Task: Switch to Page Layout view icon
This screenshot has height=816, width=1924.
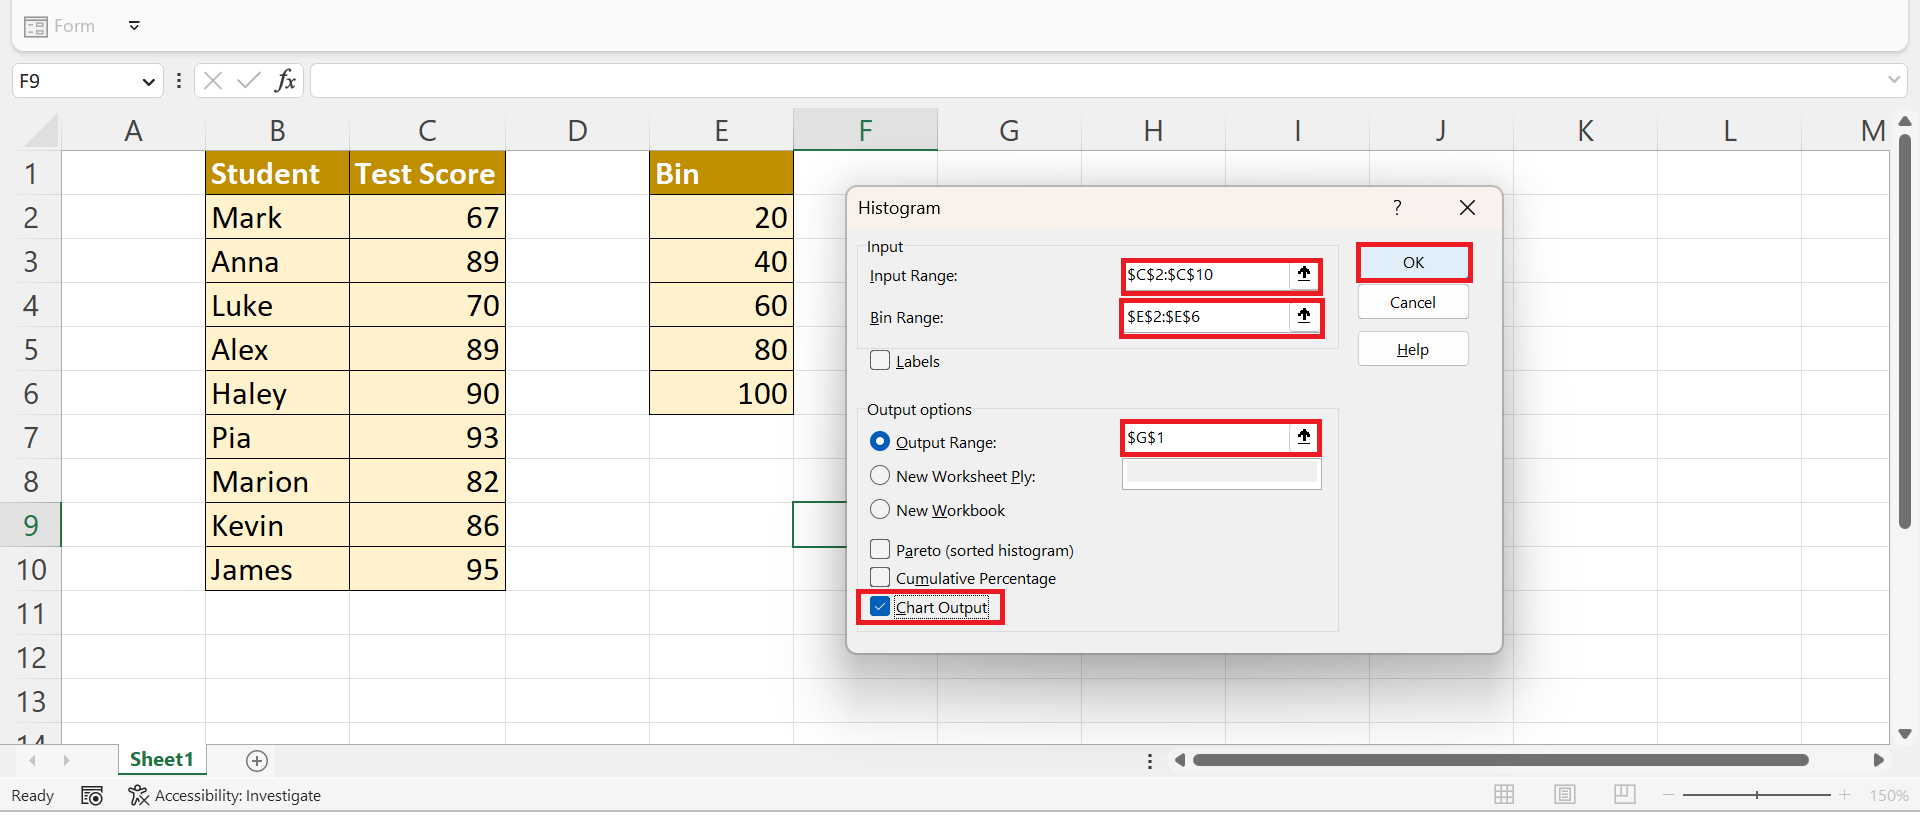Action: coord(1564,794)
